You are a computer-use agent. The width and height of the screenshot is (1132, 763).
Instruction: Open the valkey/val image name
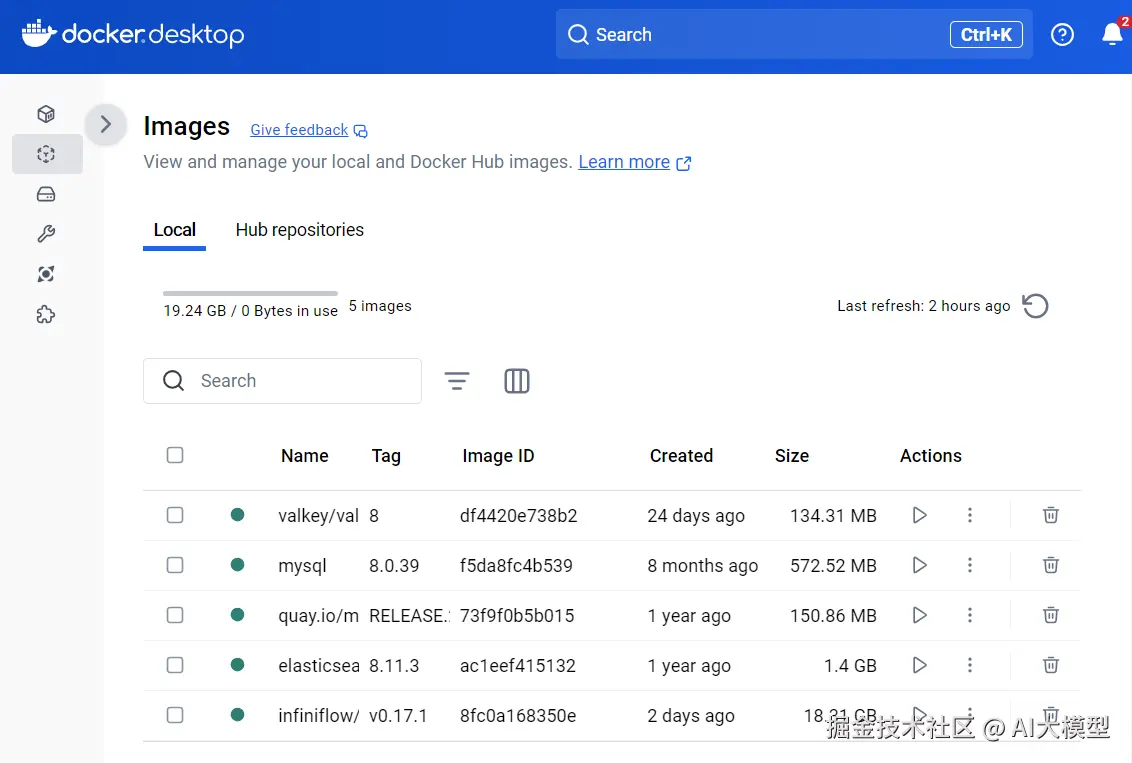click(318, 516)
